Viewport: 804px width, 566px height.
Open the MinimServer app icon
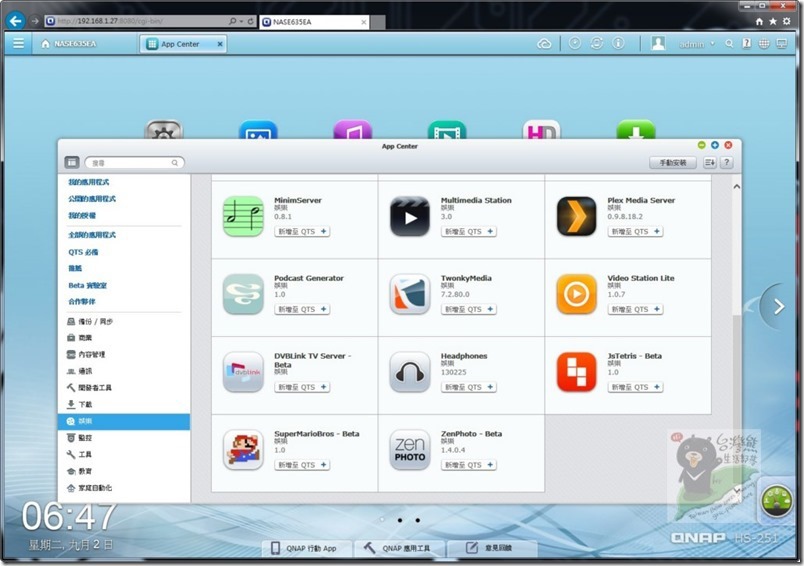point(244,216)
